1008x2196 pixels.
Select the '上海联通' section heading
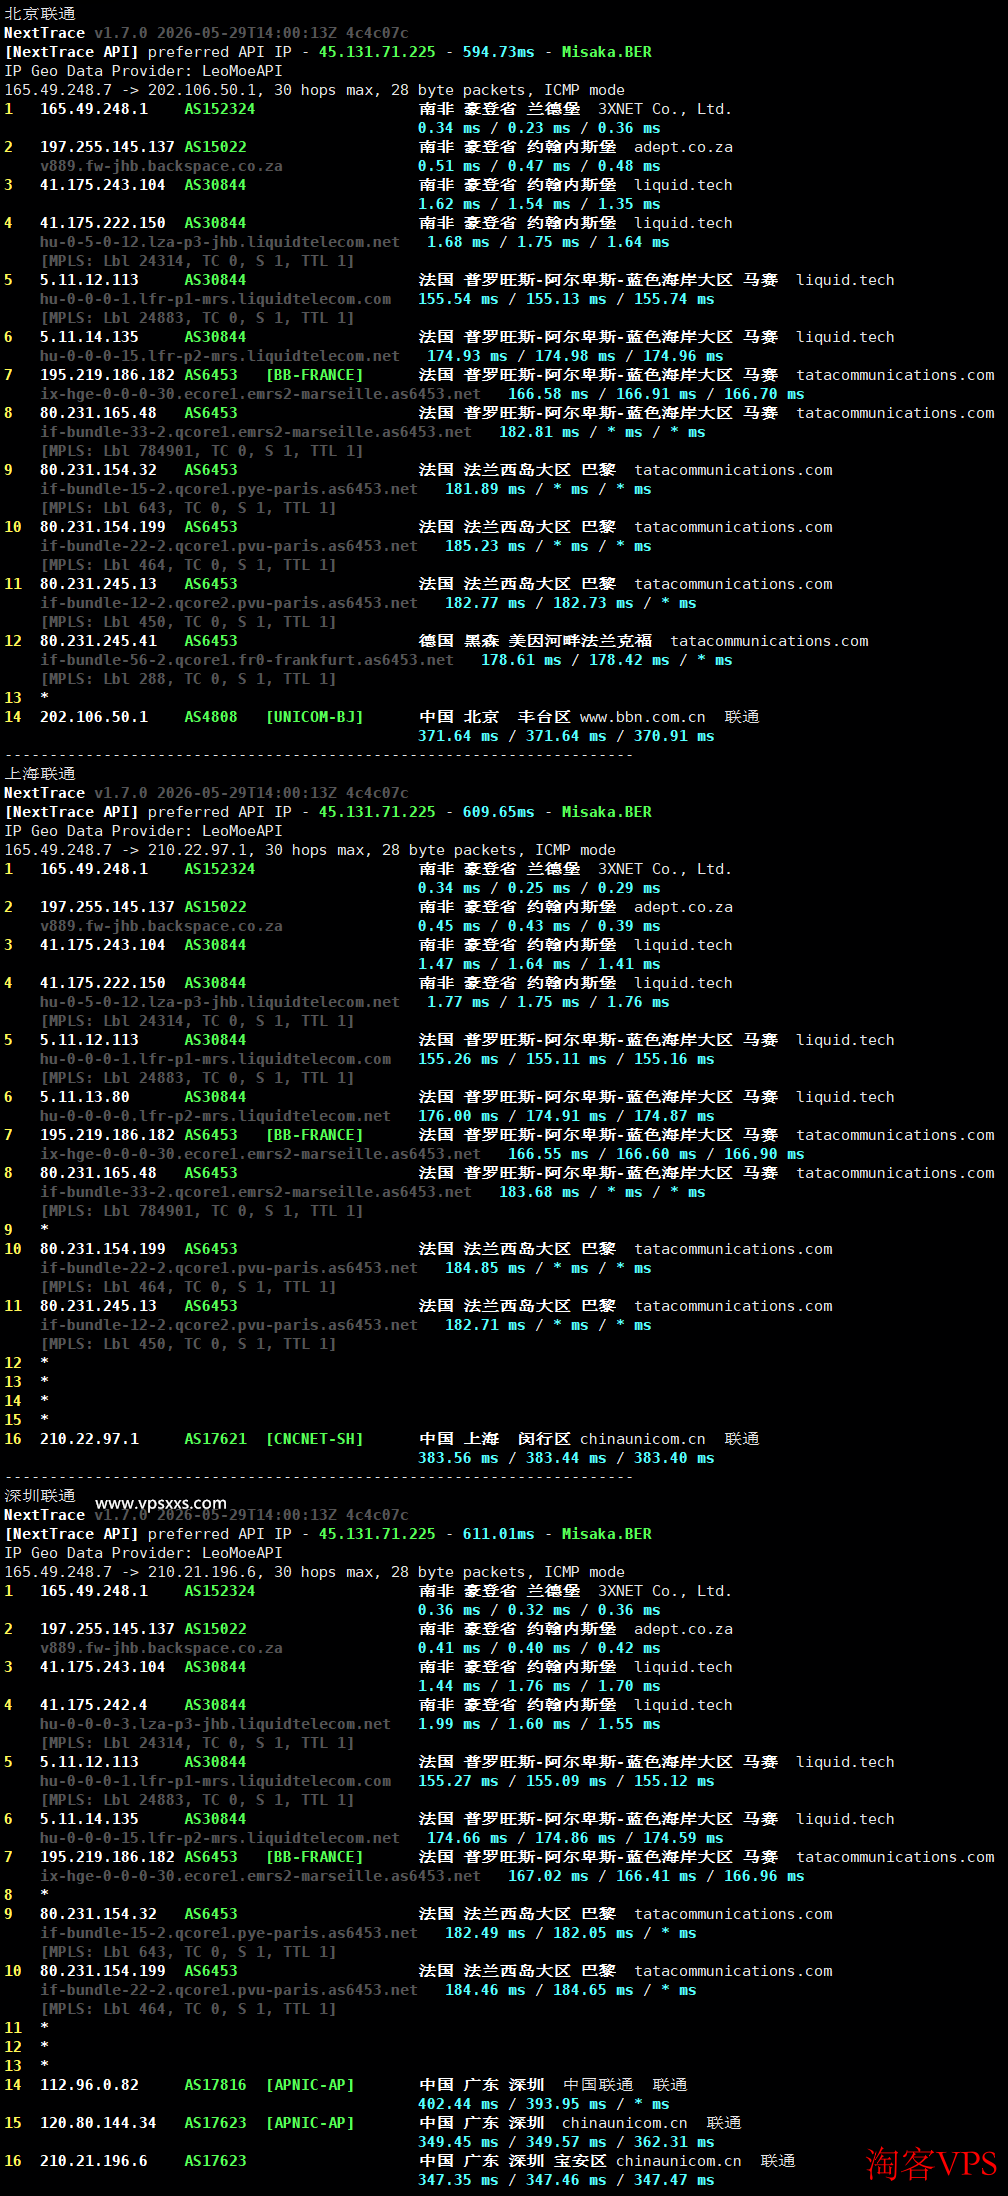pyautogui.click(x=40, y=774)
